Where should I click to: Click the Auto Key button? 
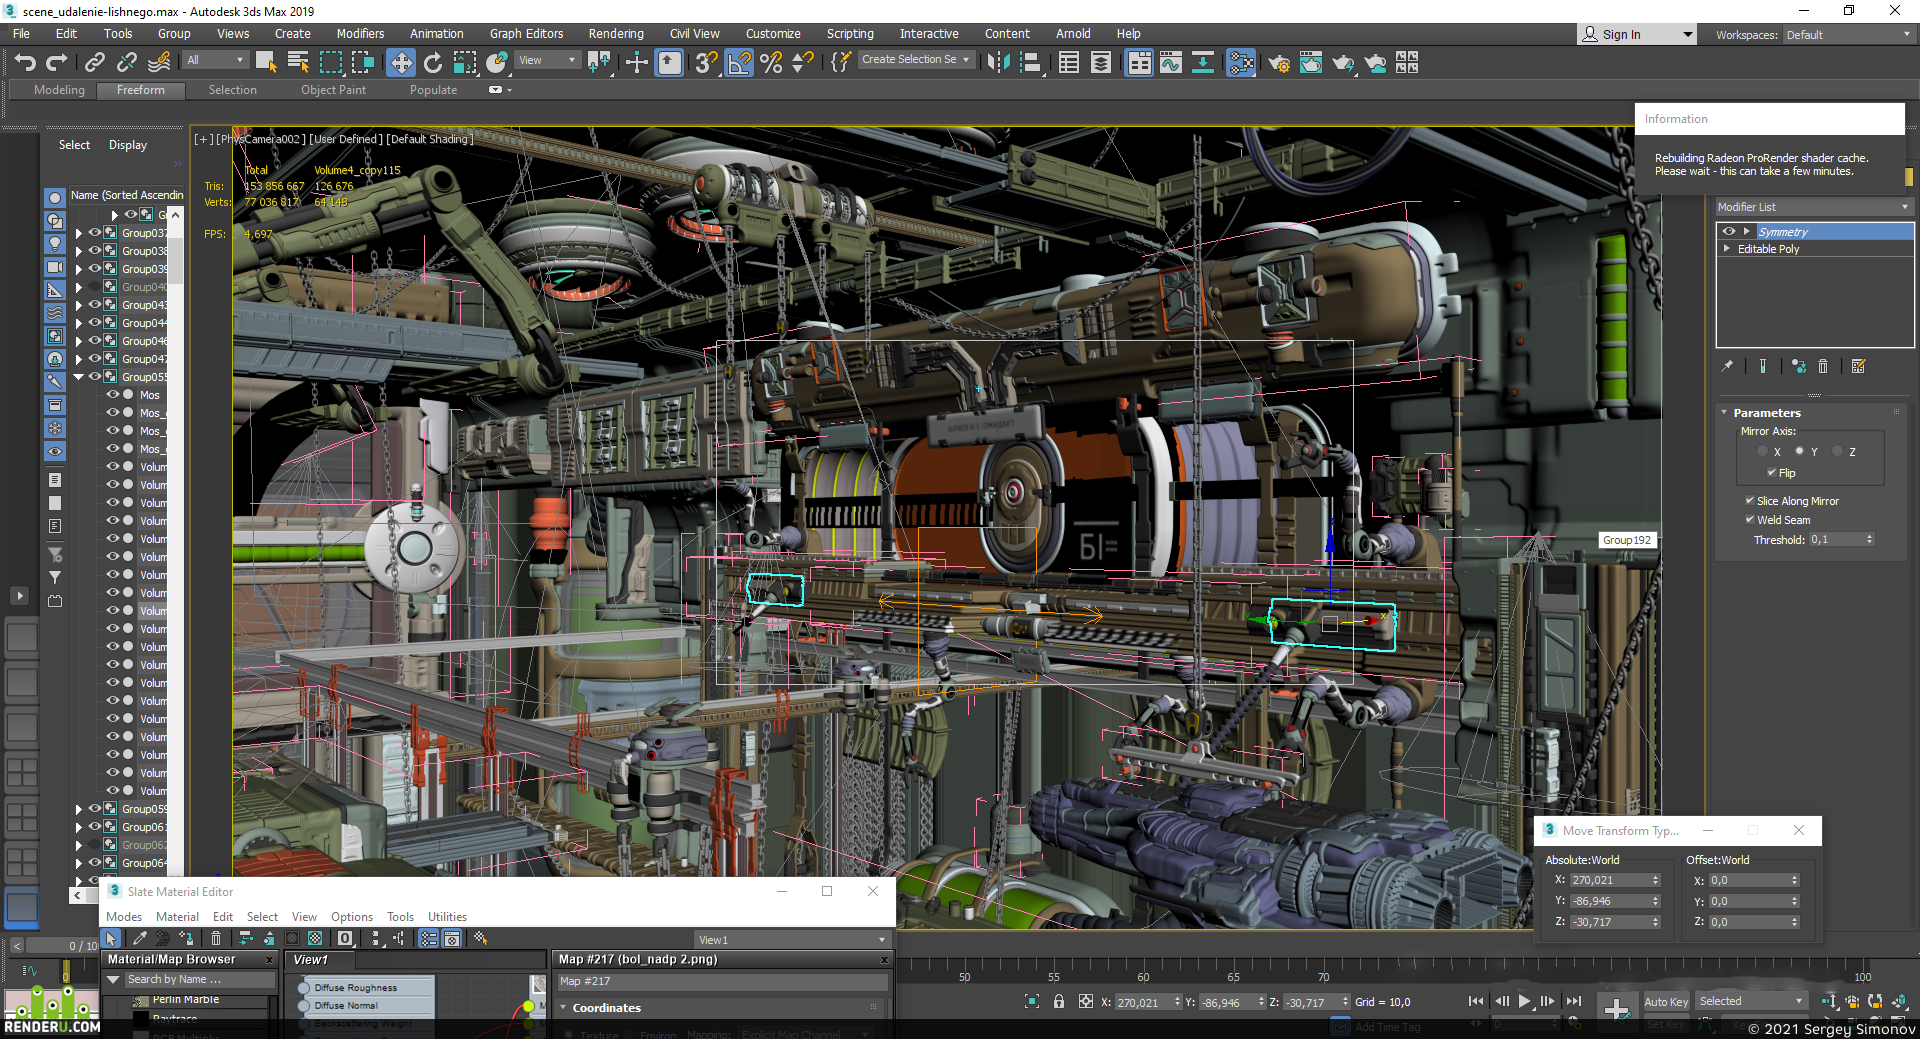click(x=1666, y=1001)
